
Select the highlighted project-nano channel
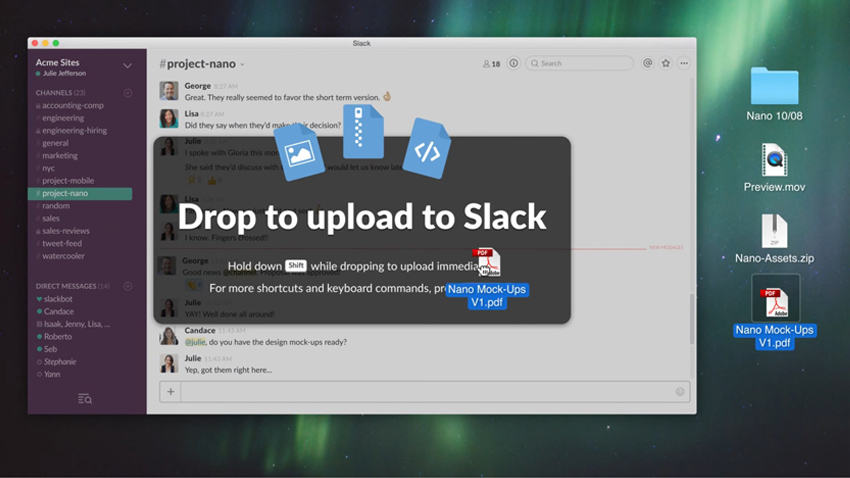(x=80, y=193)
